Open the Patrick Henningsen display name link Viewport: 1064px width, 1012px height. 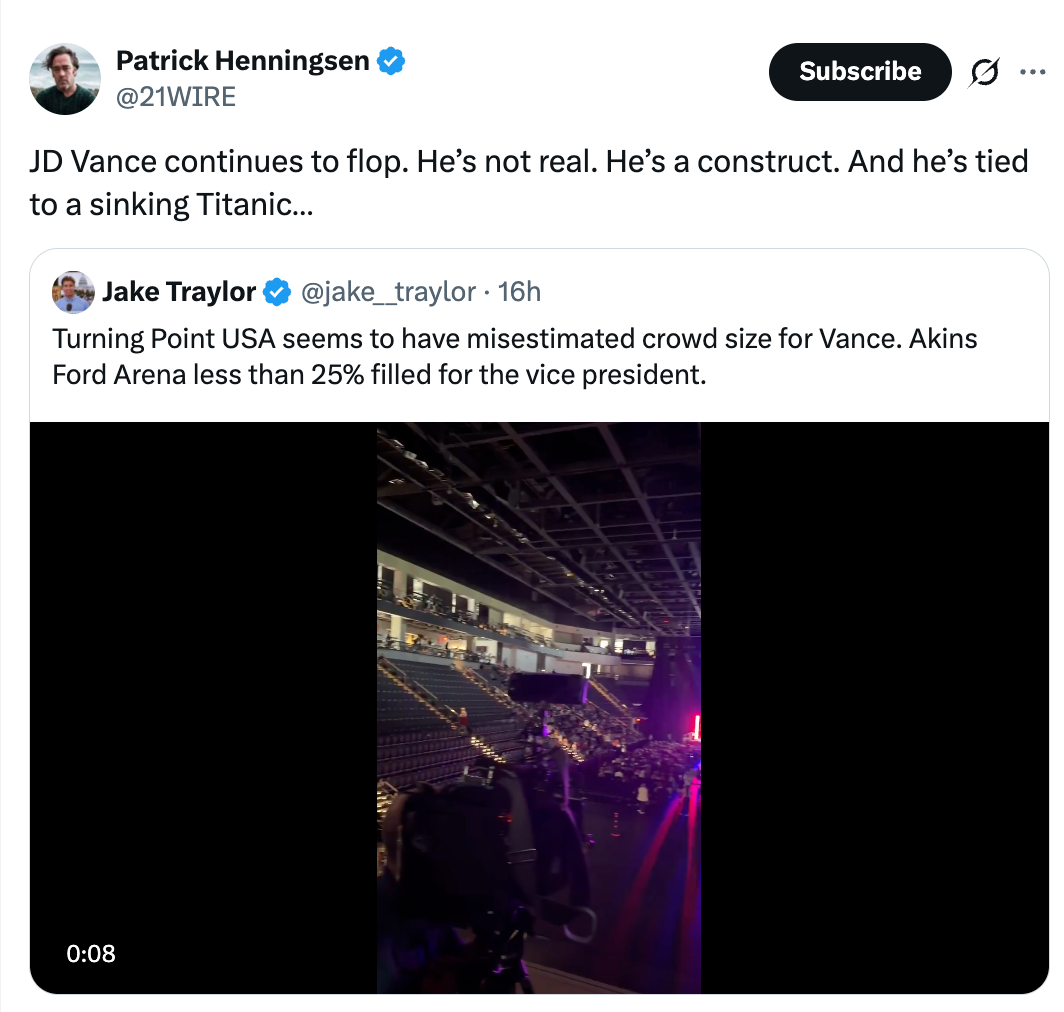point(244,61)
